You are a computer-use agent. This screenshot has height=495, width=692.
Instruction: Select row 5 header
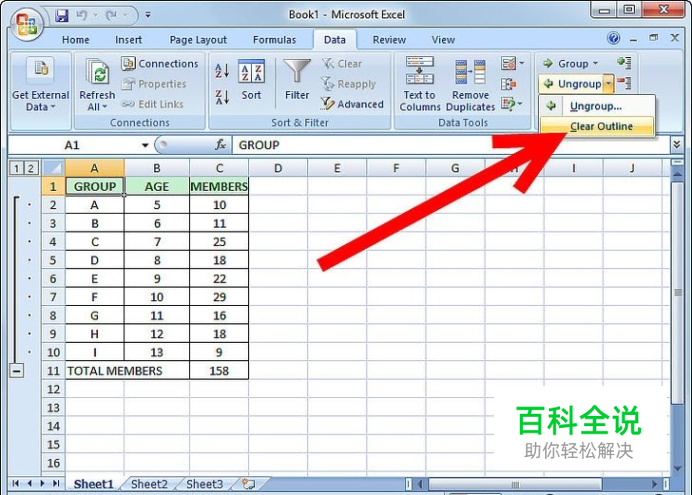pyautogui.click(x=53, y=260)
